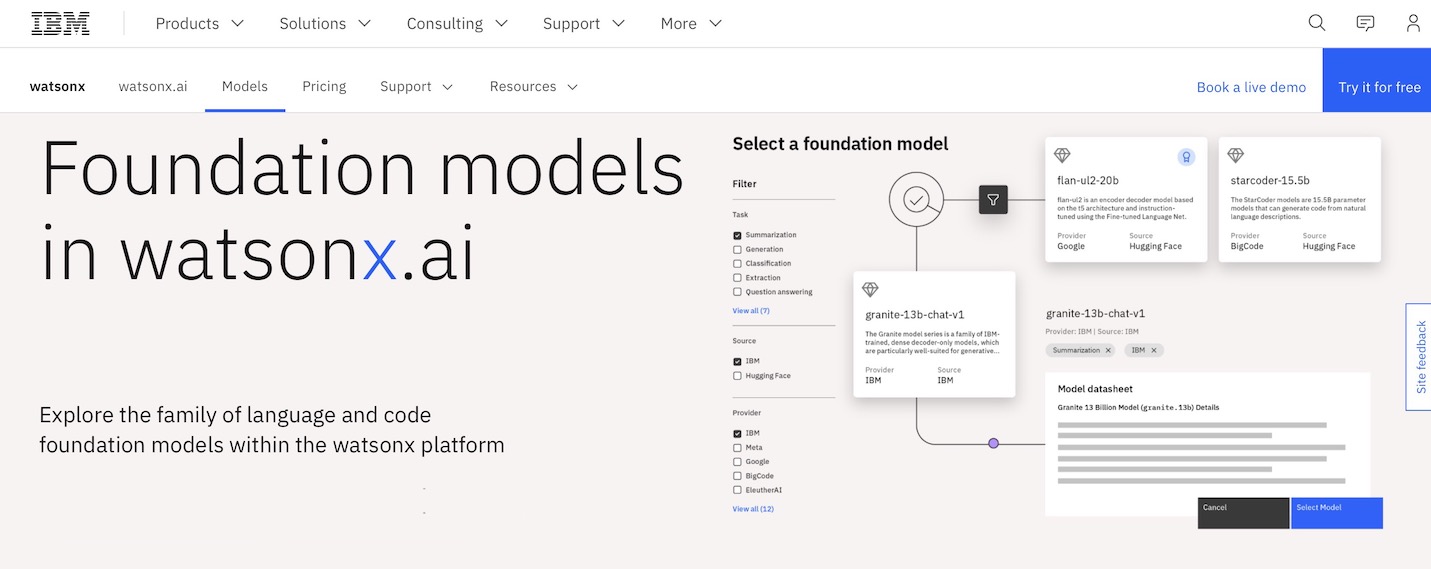Go to the watsonx.ai tab
This screenshot has width=1431, height=569.
153,87
